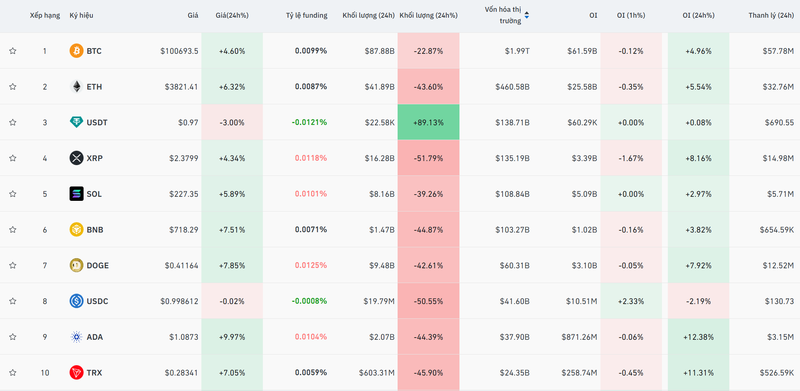Sort table by Giá(24h%) column header
The image size is (800, 391).
232,15
